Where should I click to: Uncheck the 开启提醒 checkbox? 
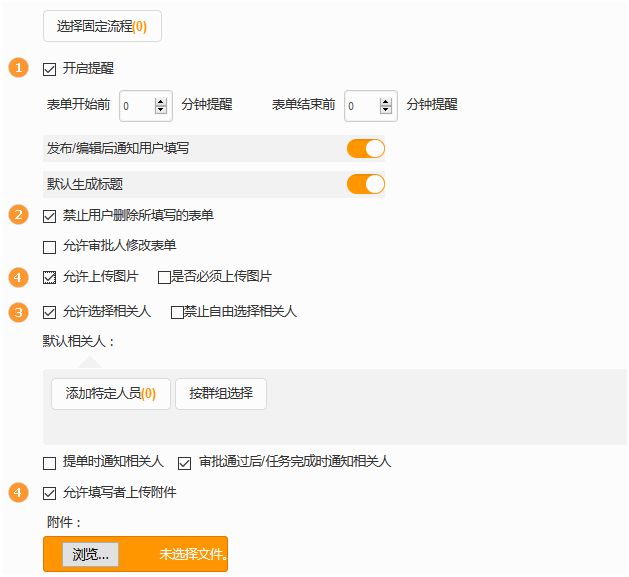[50, 69]
